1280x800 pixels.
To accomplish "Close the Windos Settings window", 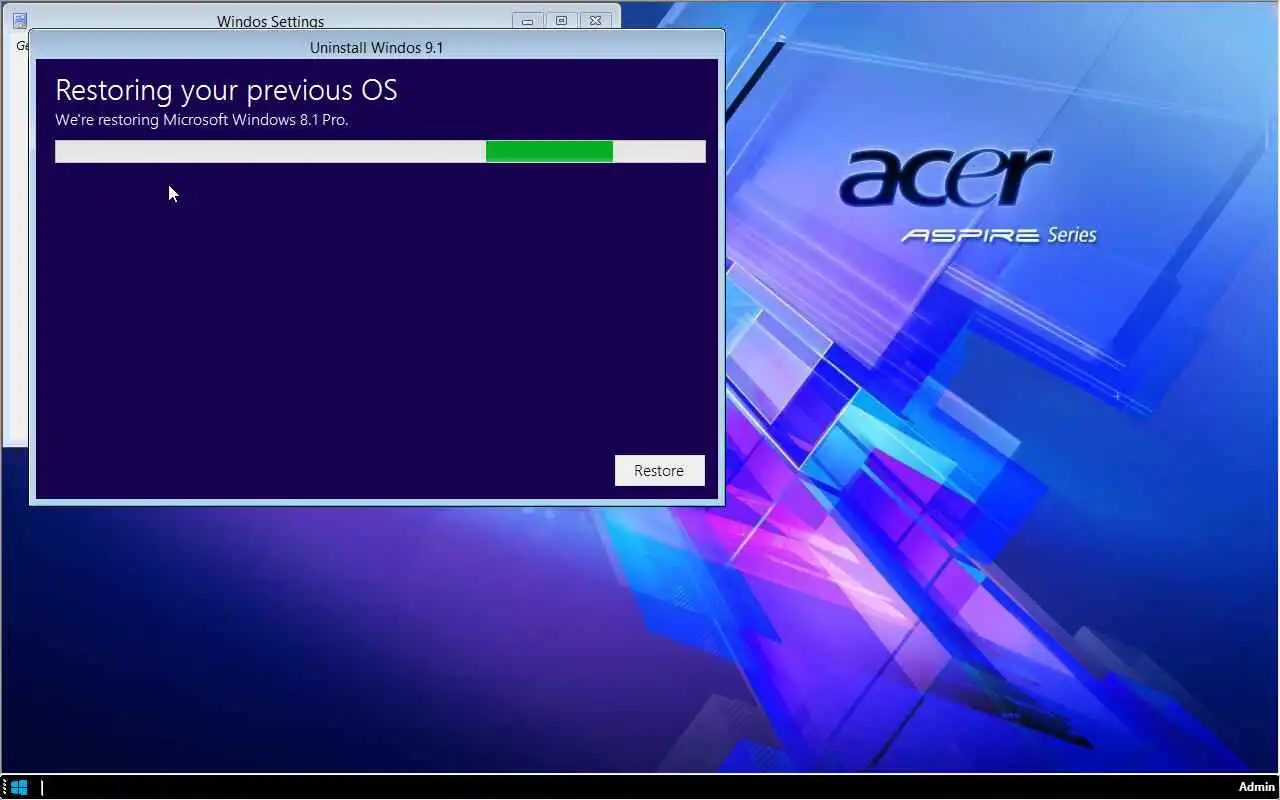I will point(595,21).
